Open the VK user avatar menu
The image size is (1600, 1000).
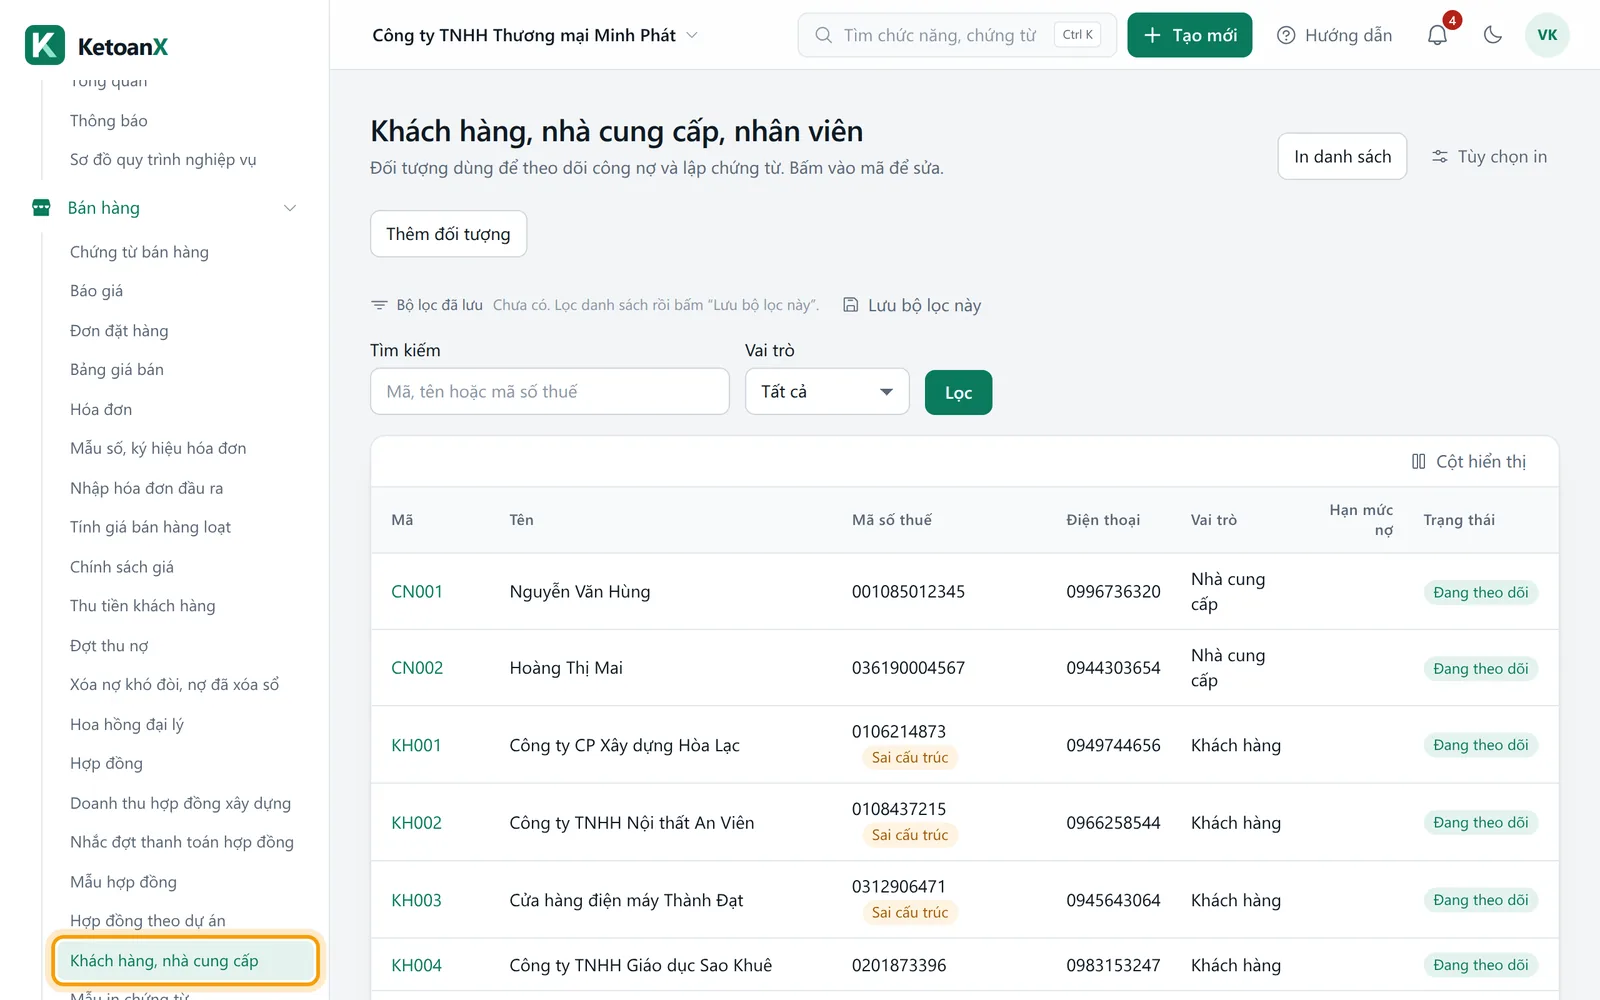1547,35
